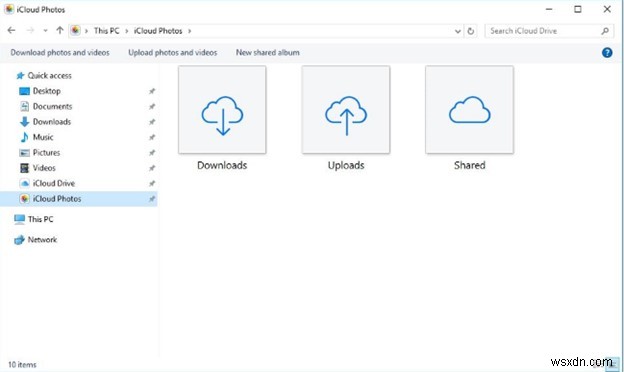The height and width of the screenshot is (372, 624).
Task: Expand chevron after This PC breadcrumb
Action: (127, 31)
